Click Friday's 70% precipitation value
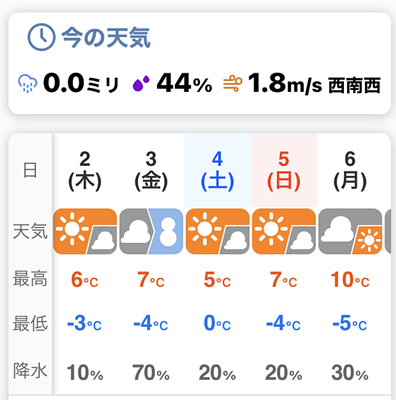Viewport: 396px width, 400px height. [151, 372]
